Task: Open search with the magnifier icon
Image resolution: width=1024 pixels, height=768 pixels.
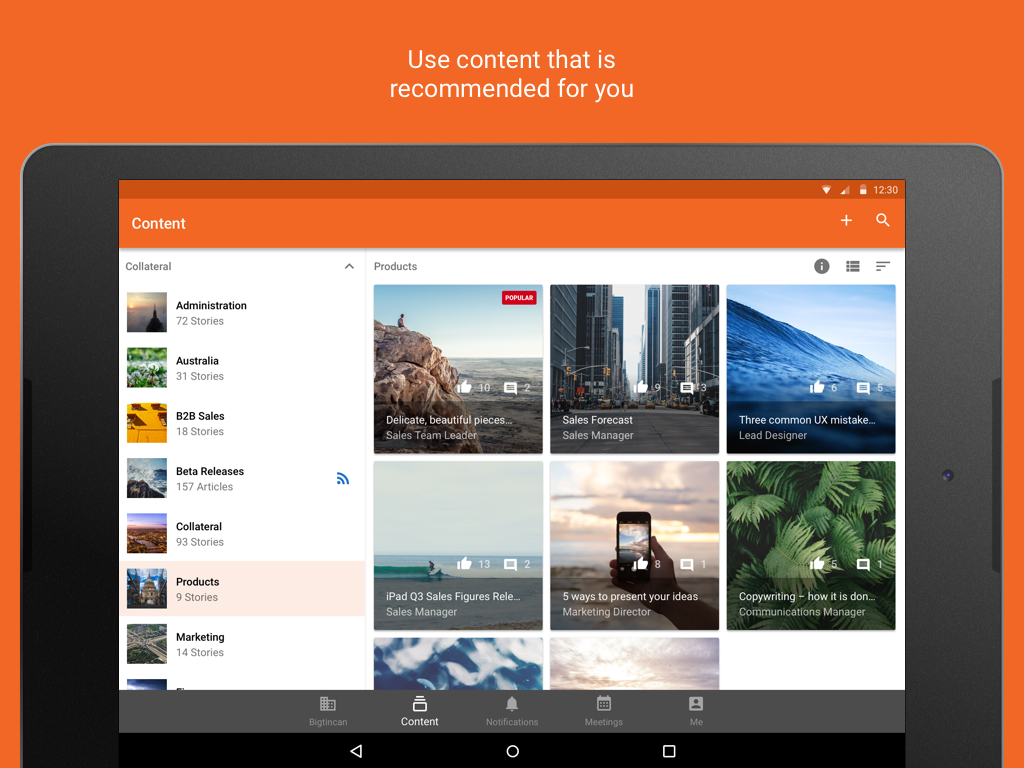Action: pos(883,220)
